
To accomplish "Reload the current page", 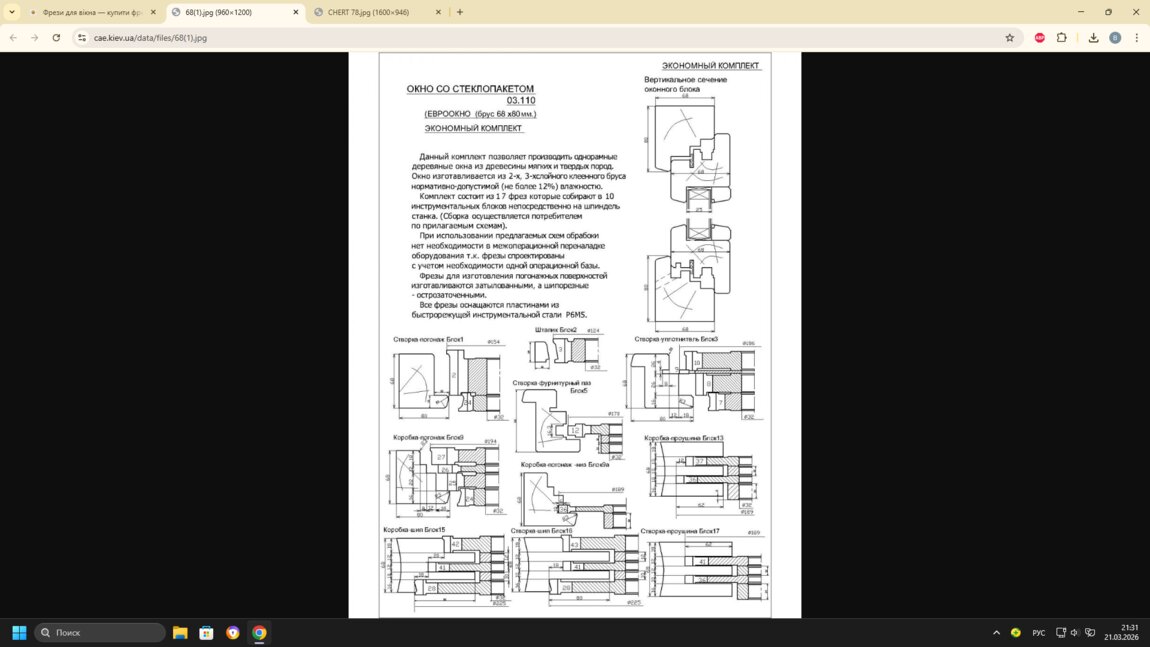I will click(x=56, y=38).
